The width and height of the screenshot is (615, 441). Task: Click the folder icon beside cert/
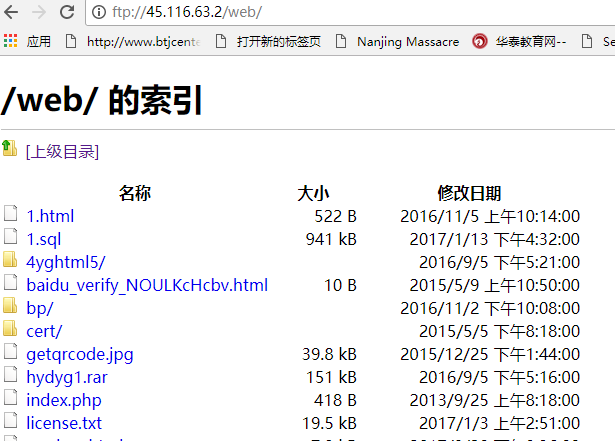[x=10, y=328]
